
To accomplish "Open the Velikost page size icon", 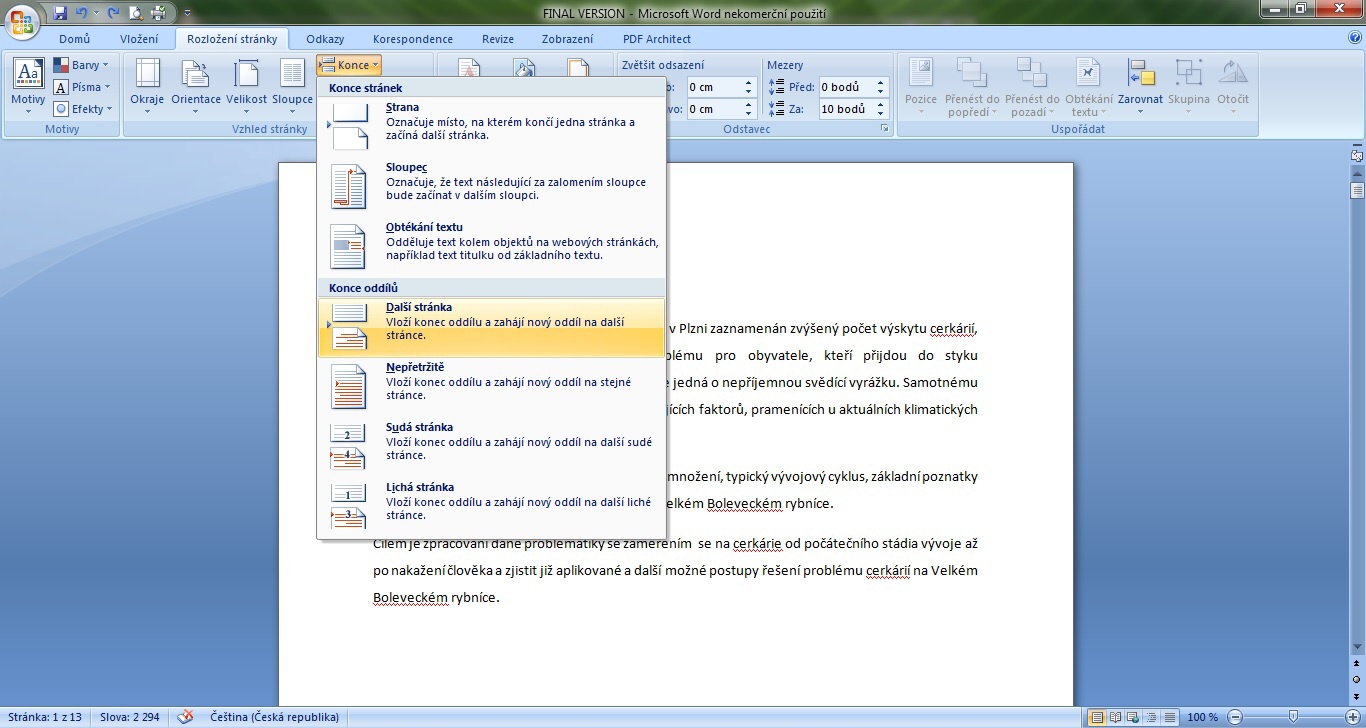I will click(x=246, y=82).
